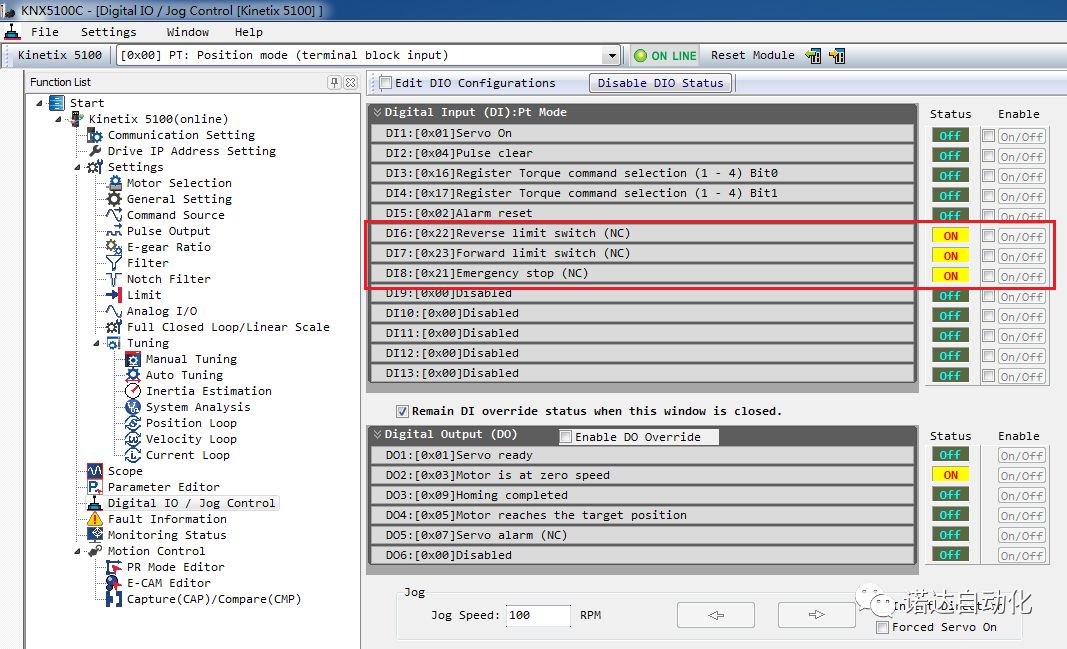Click the E-gear Ratio icon
The image size is (1067, 649).
point(114,246)
